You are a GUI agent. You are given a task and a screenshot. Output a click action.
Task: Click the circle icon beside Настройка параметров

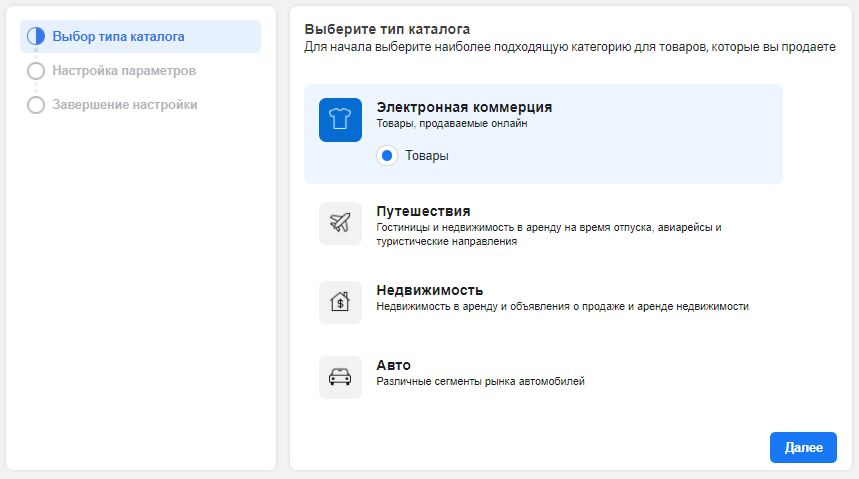pyautogui.click(x=36, y=71)
